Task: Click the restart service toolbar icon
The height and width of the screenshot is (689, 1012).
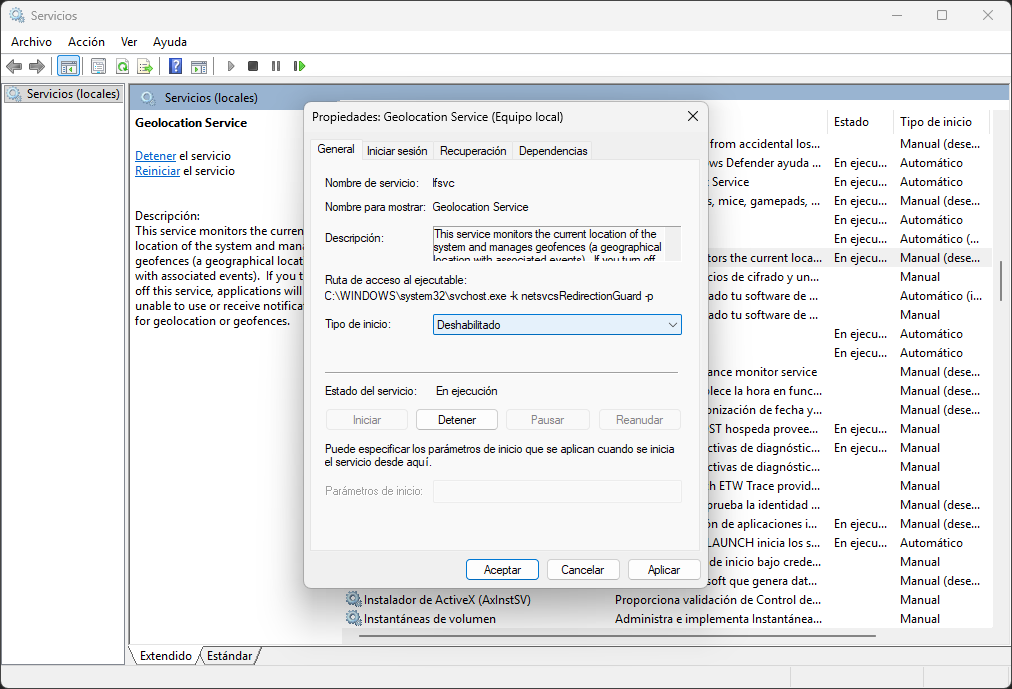Action: point(299,66)
